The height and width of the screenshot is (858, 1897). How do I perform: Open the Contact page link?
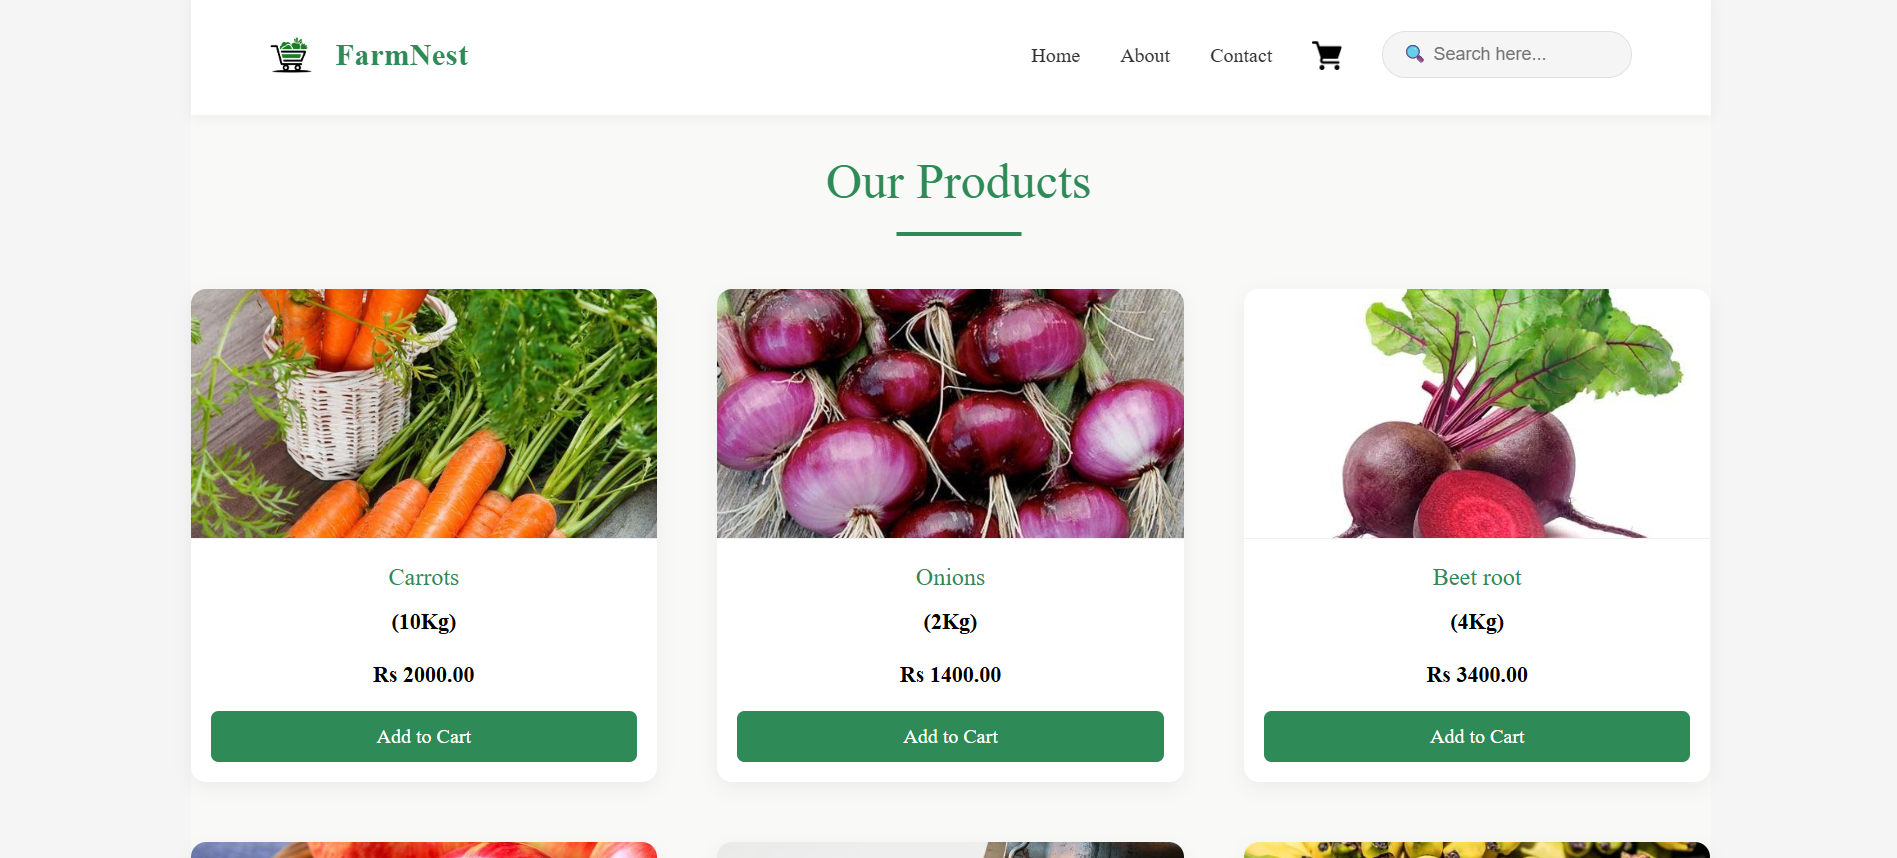click(x=1241, y=56)
